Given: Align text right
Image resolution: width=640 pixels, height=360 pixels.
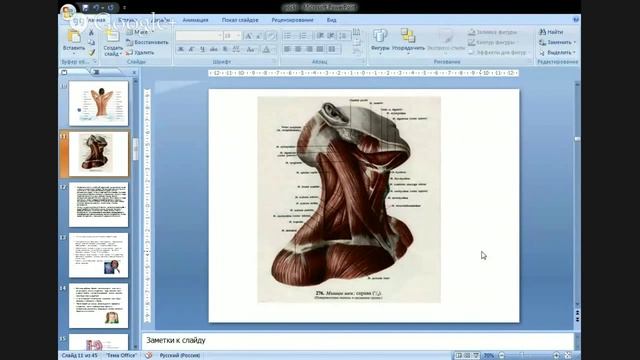Looking at the screenshot, I should pyautogui.click(x=309, y=49).
